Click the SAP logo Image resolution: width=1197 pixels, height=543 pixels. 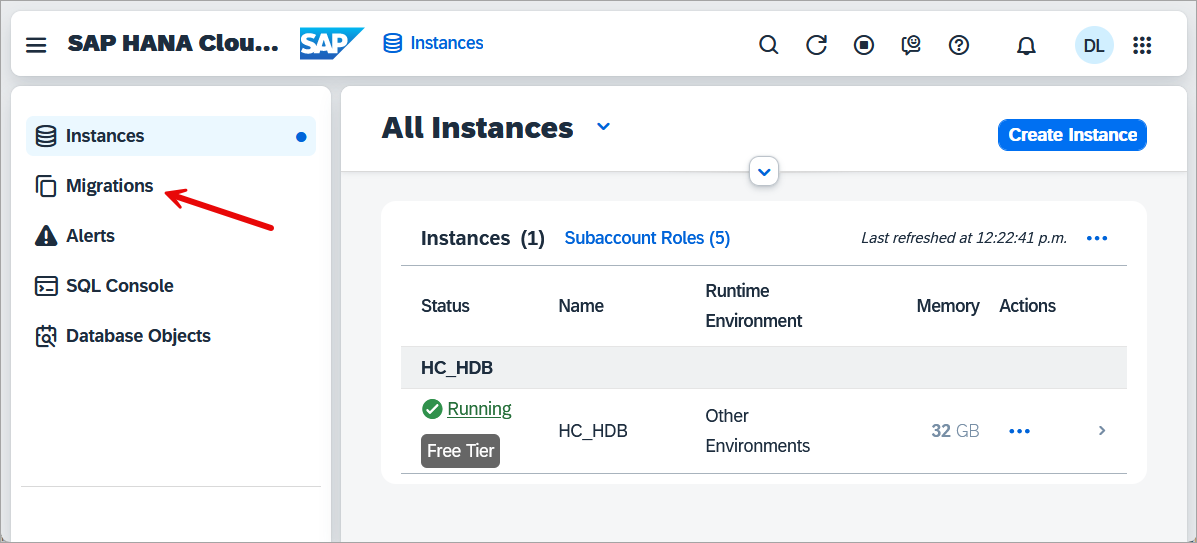(331, 44)
